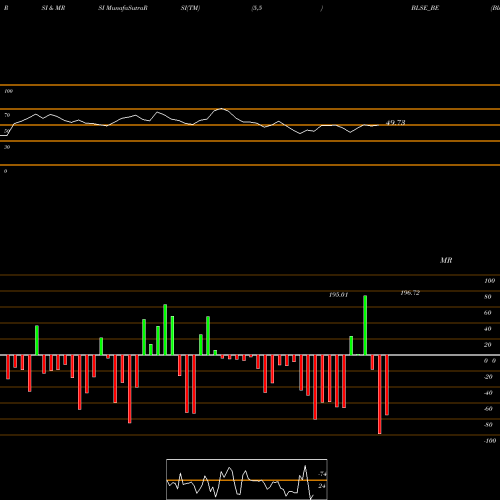This screenshot has height=500, width=500.
Task: Click the MR axis label 40
Action: (488, 329)
